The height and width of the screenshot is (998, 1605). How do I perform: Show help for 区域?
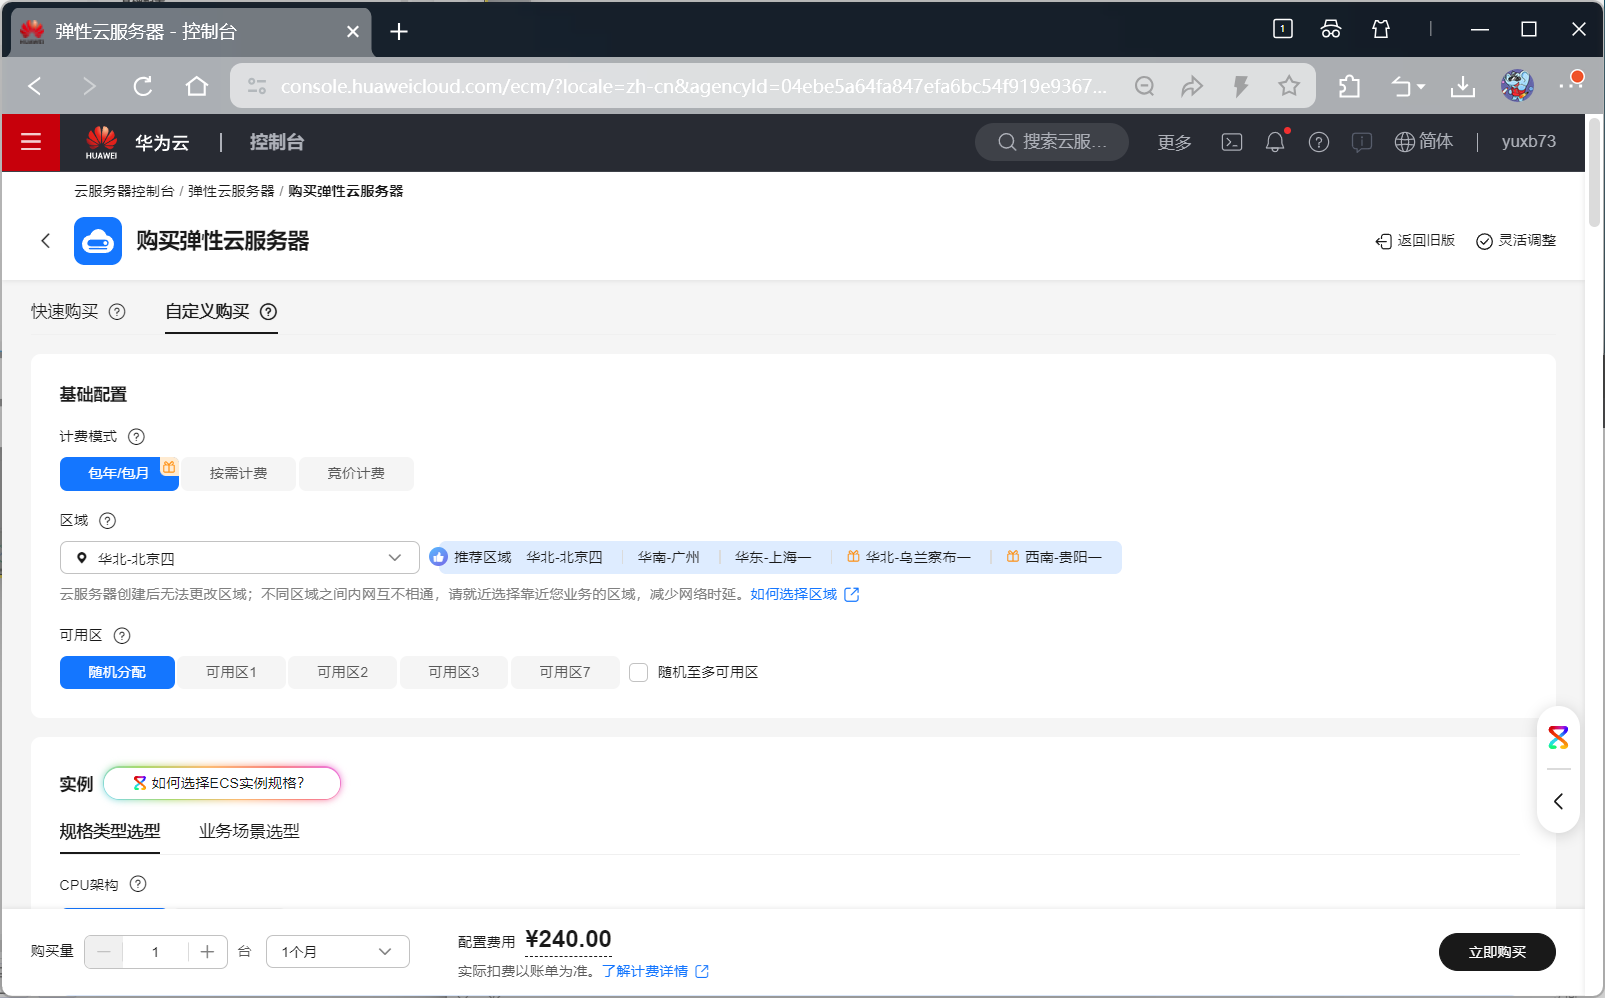pyautogui.click(x=108, y=521)
